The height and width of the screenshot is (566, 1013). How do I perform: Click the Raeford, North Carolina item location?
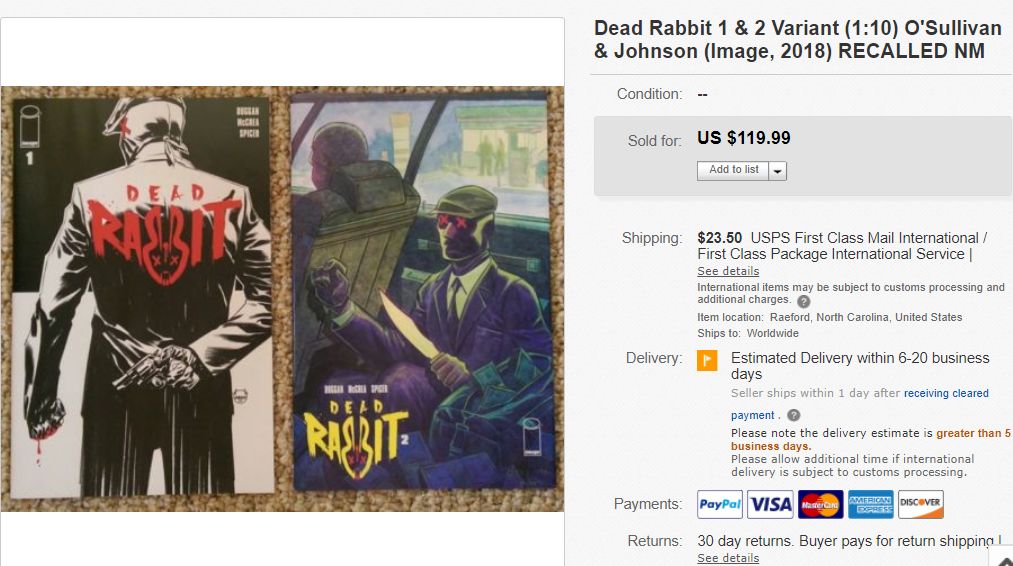866,317
